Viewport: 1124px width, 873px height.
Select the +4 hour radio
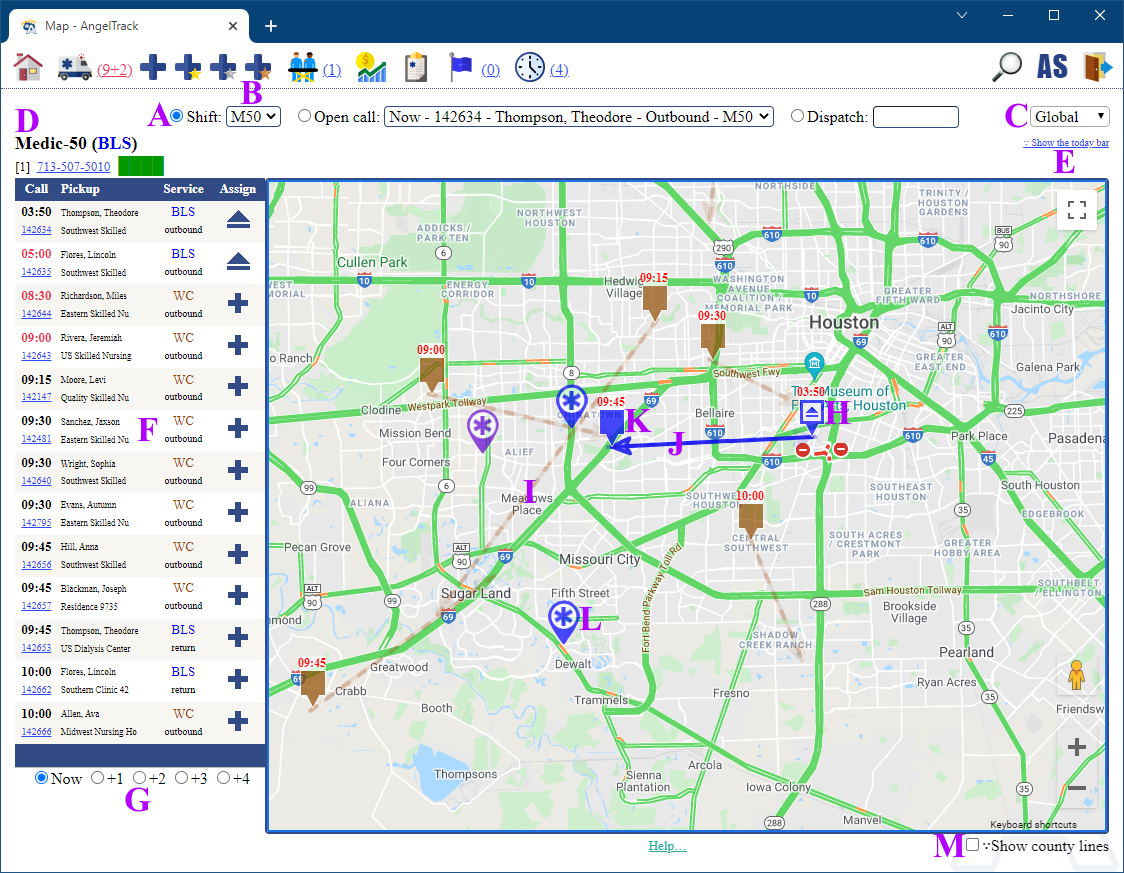223,778
